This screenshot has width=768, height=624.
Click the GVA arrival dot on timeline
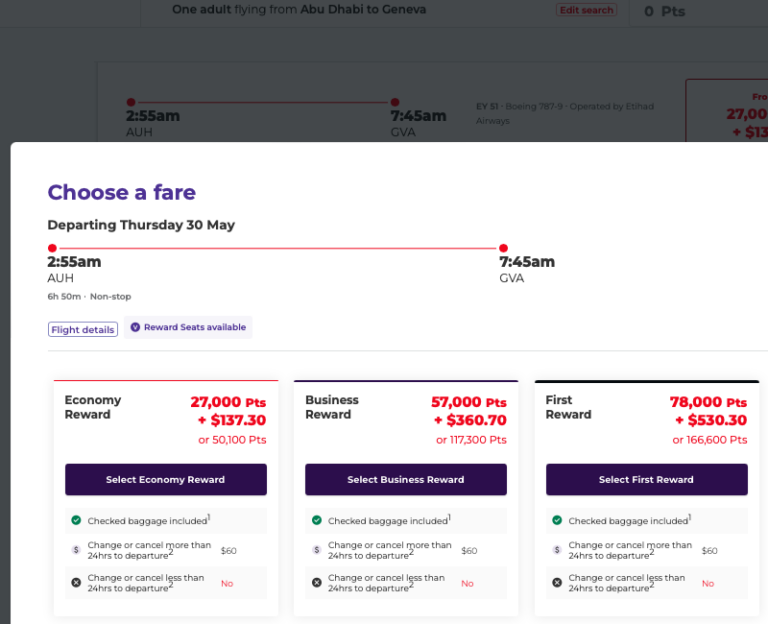click(503, 248)
